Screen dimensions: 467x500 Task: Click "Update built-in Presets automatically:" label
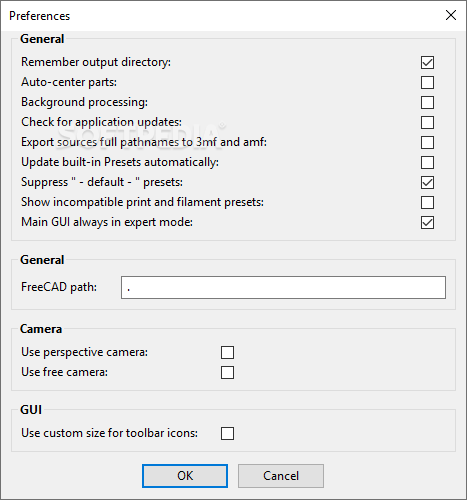pos(120,162)
